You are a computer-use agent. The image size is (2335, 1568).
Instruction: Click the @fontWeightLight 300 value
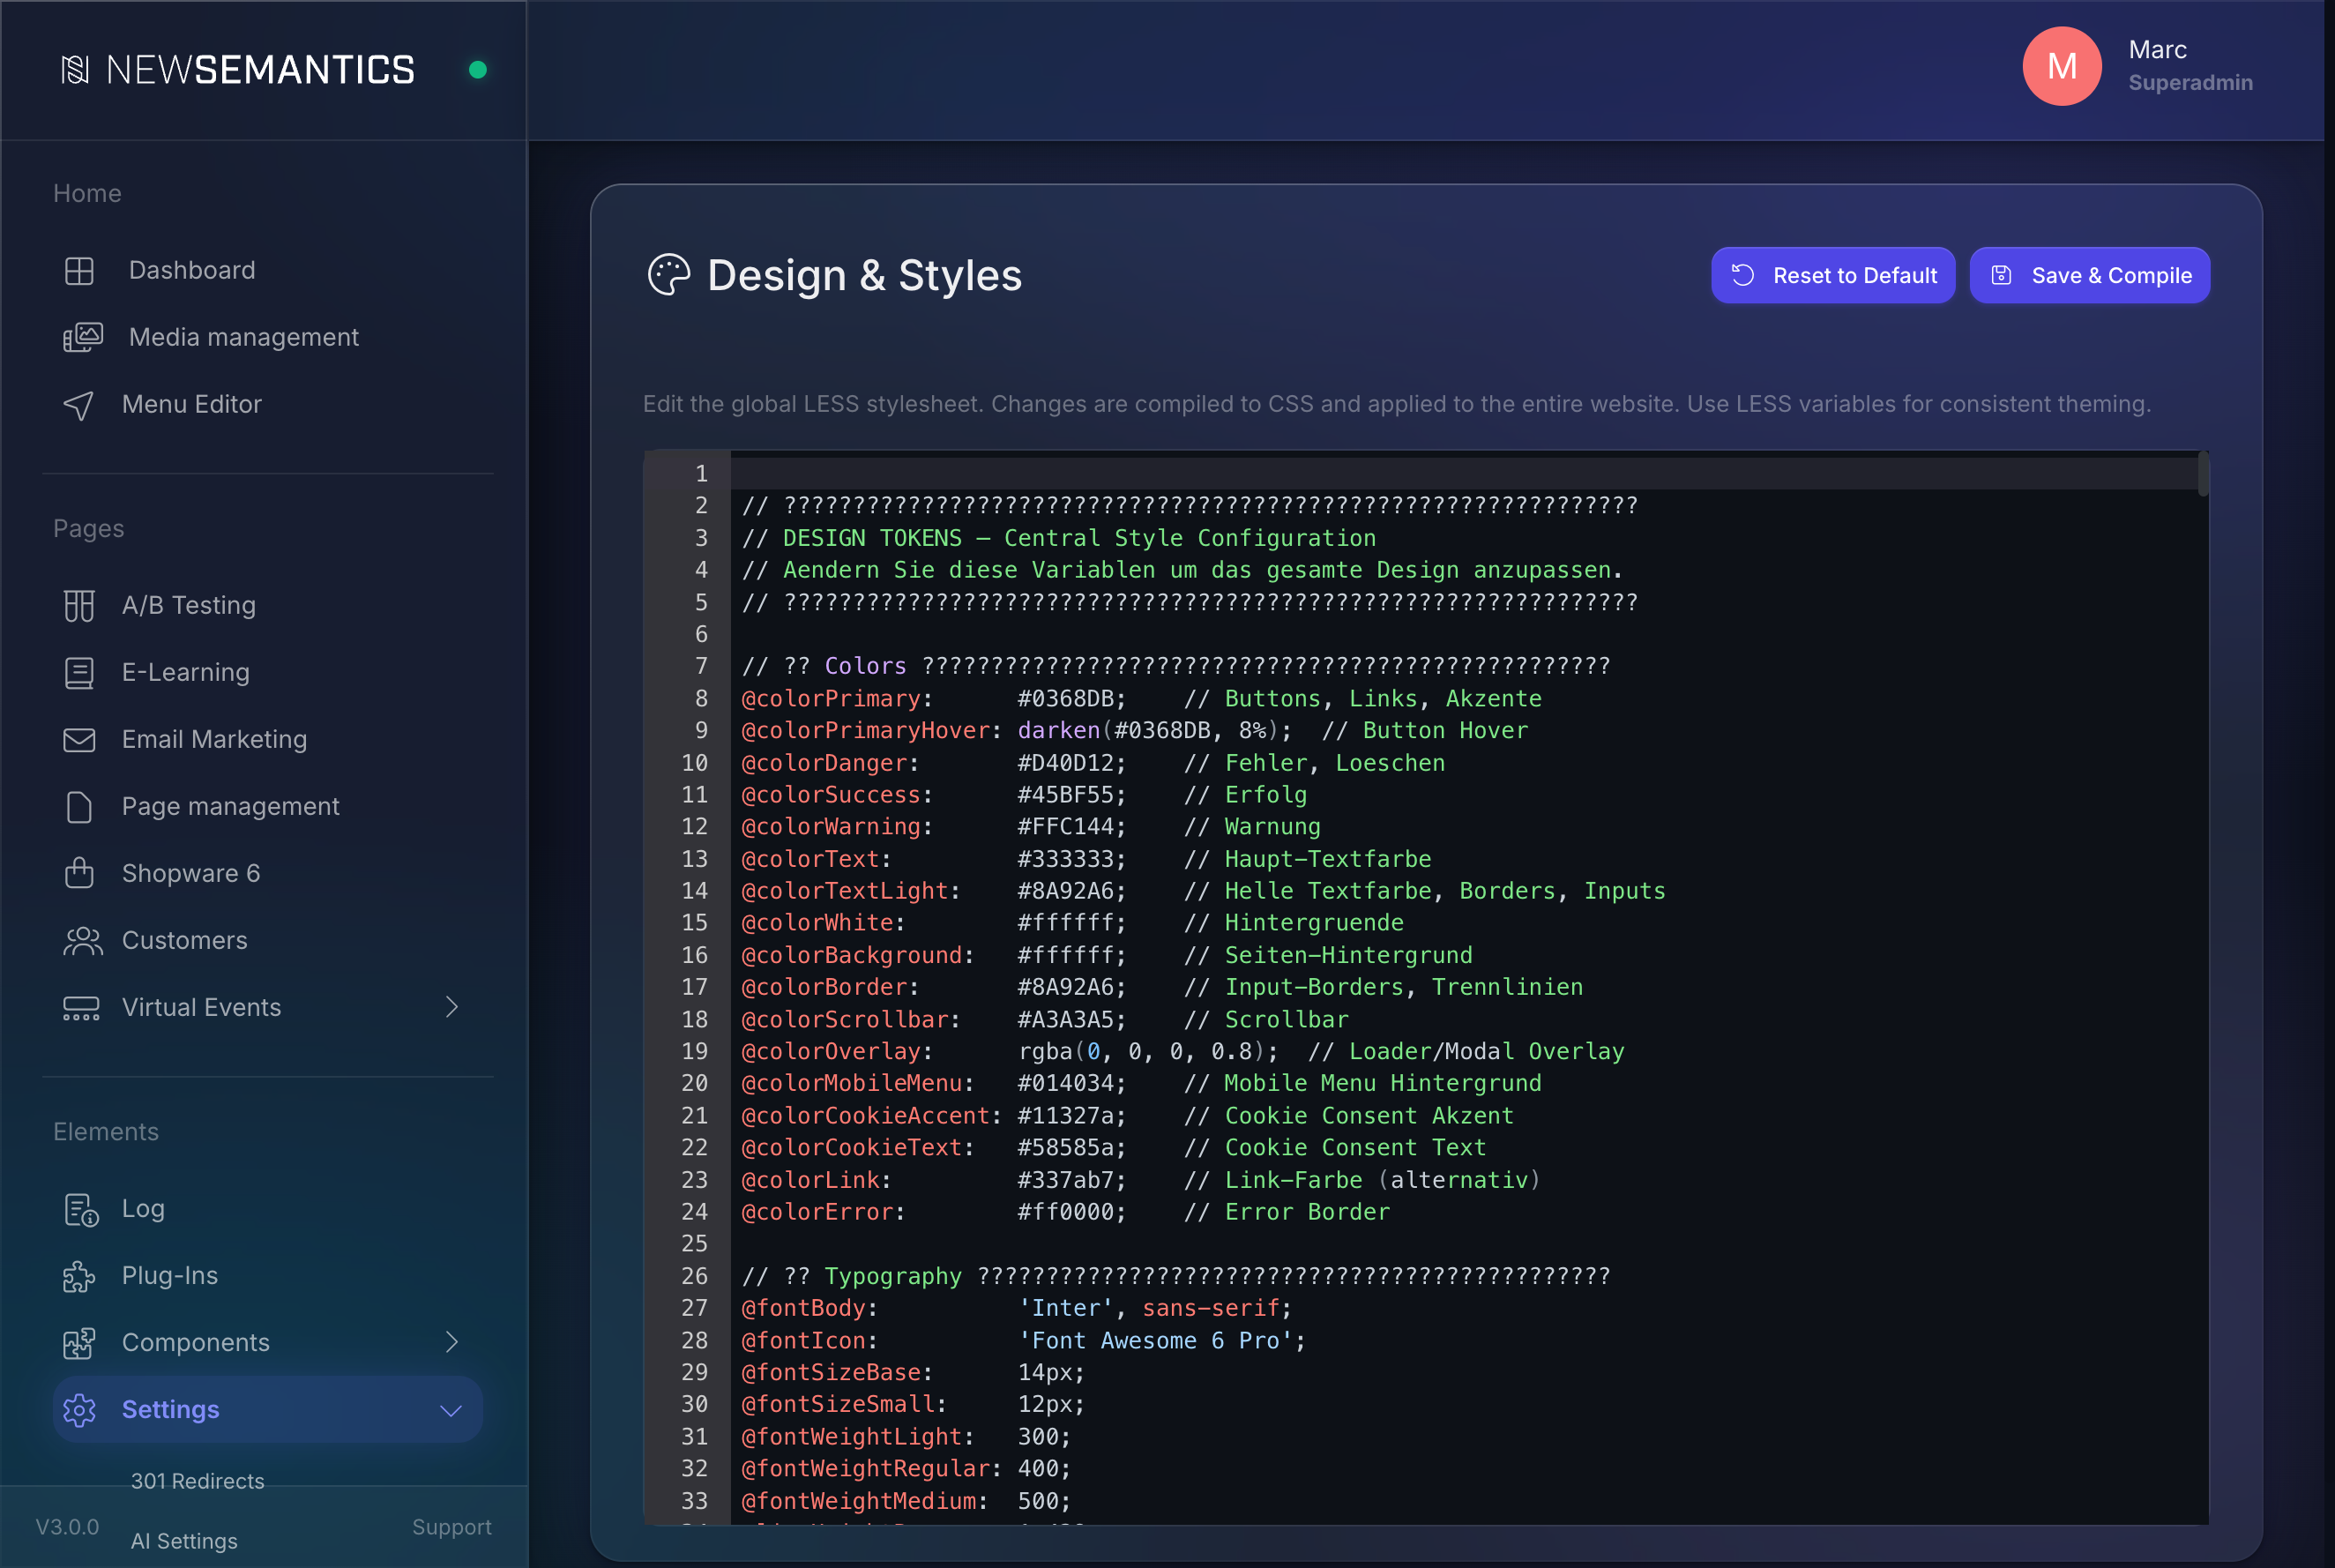pyautogui.click(x=1037, y=1437)
